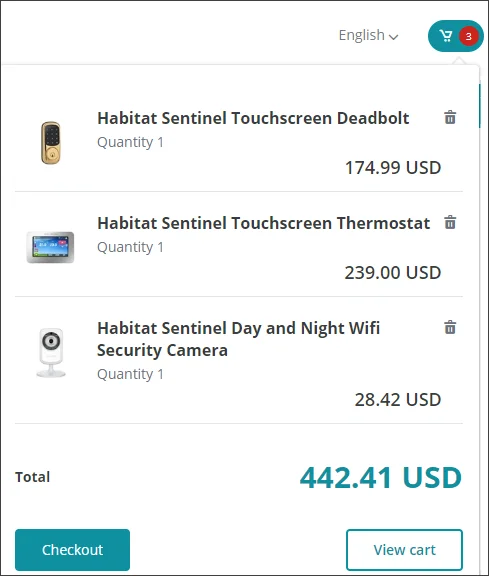Delete the Touchscreen Deadbolt from cart

450,118
